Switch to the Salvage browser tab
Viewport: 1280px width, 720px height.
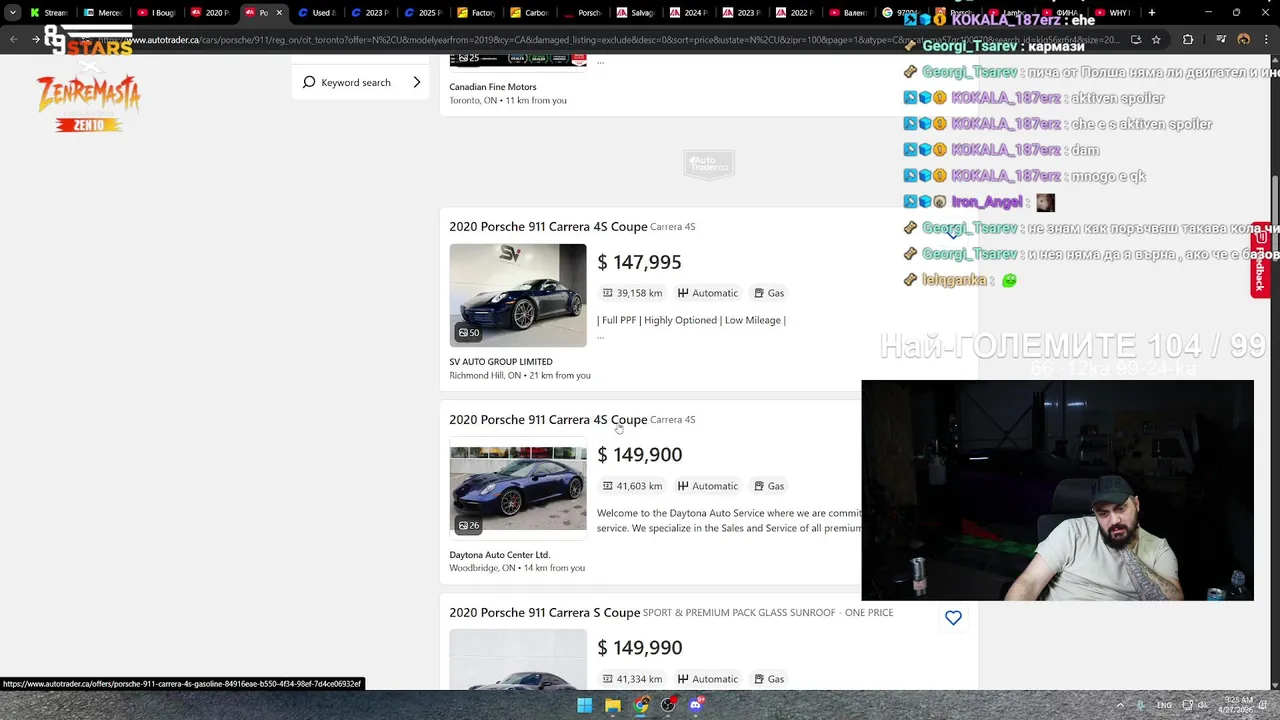point(636,13)
